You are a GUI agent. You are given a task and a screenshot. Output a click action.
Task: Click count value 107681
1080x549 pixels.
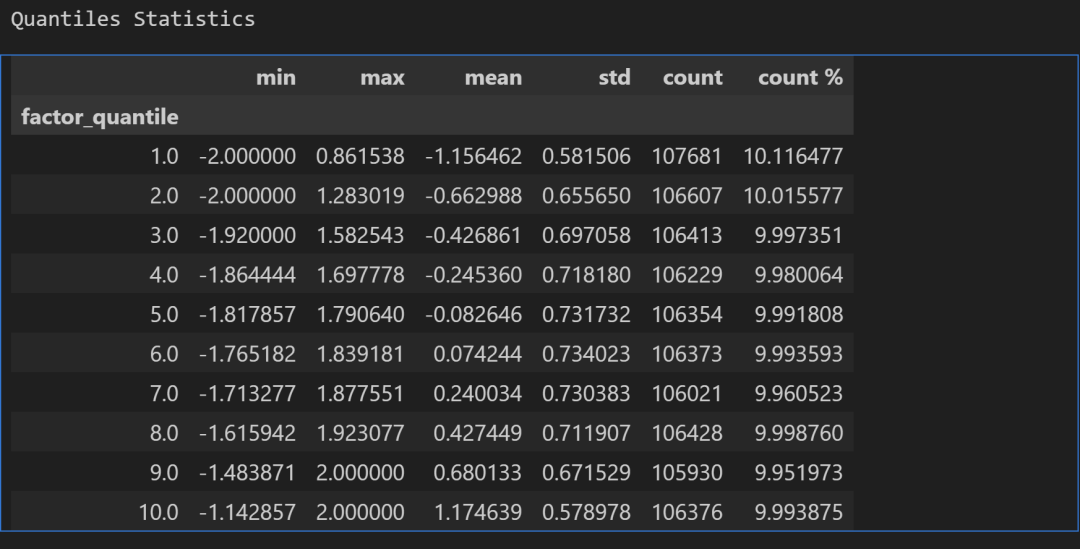coord(687,156)
